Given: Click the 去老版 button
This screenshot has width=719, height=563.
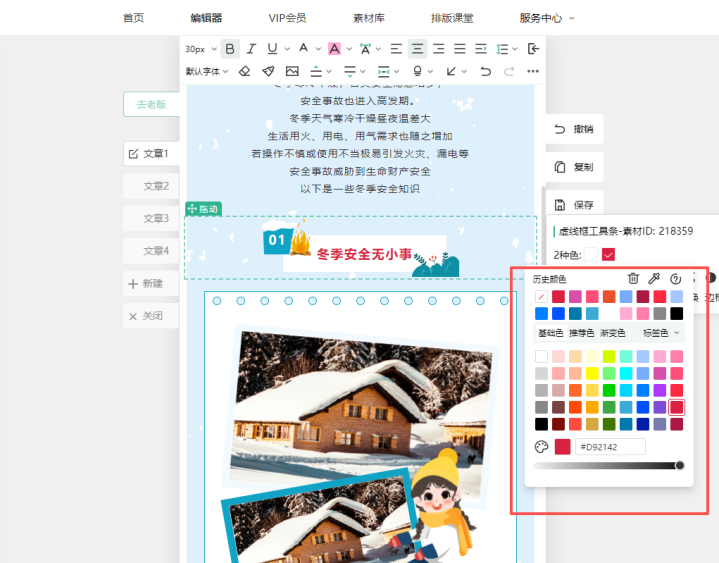Looking at the screenshot, I should click(x=152, y=105).
